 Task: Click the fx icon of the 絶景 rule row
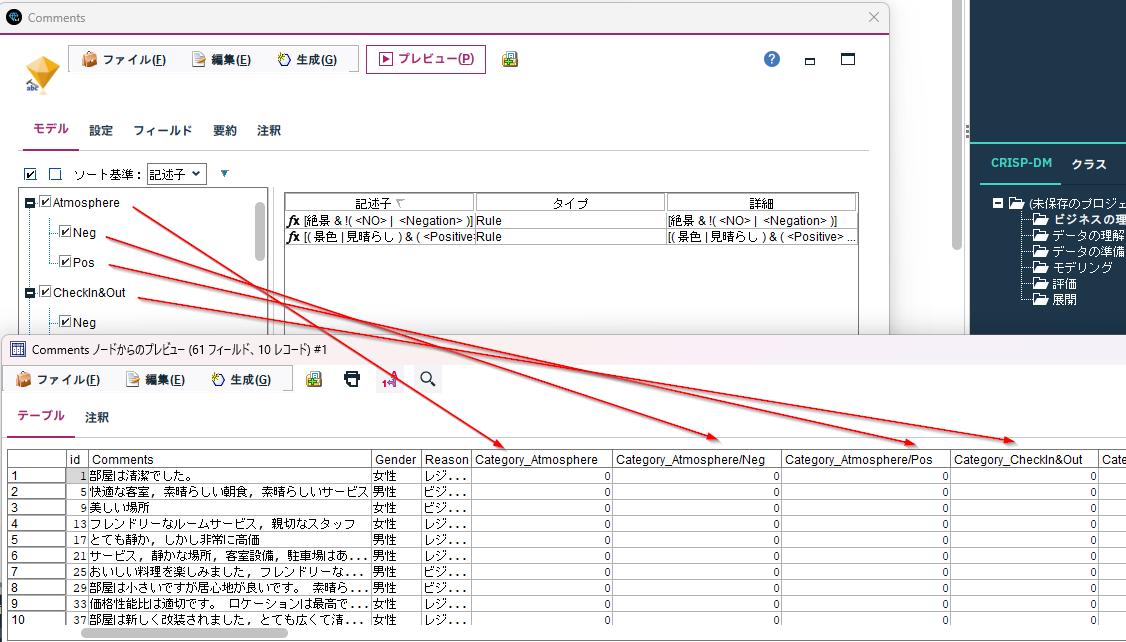(293, 221)
